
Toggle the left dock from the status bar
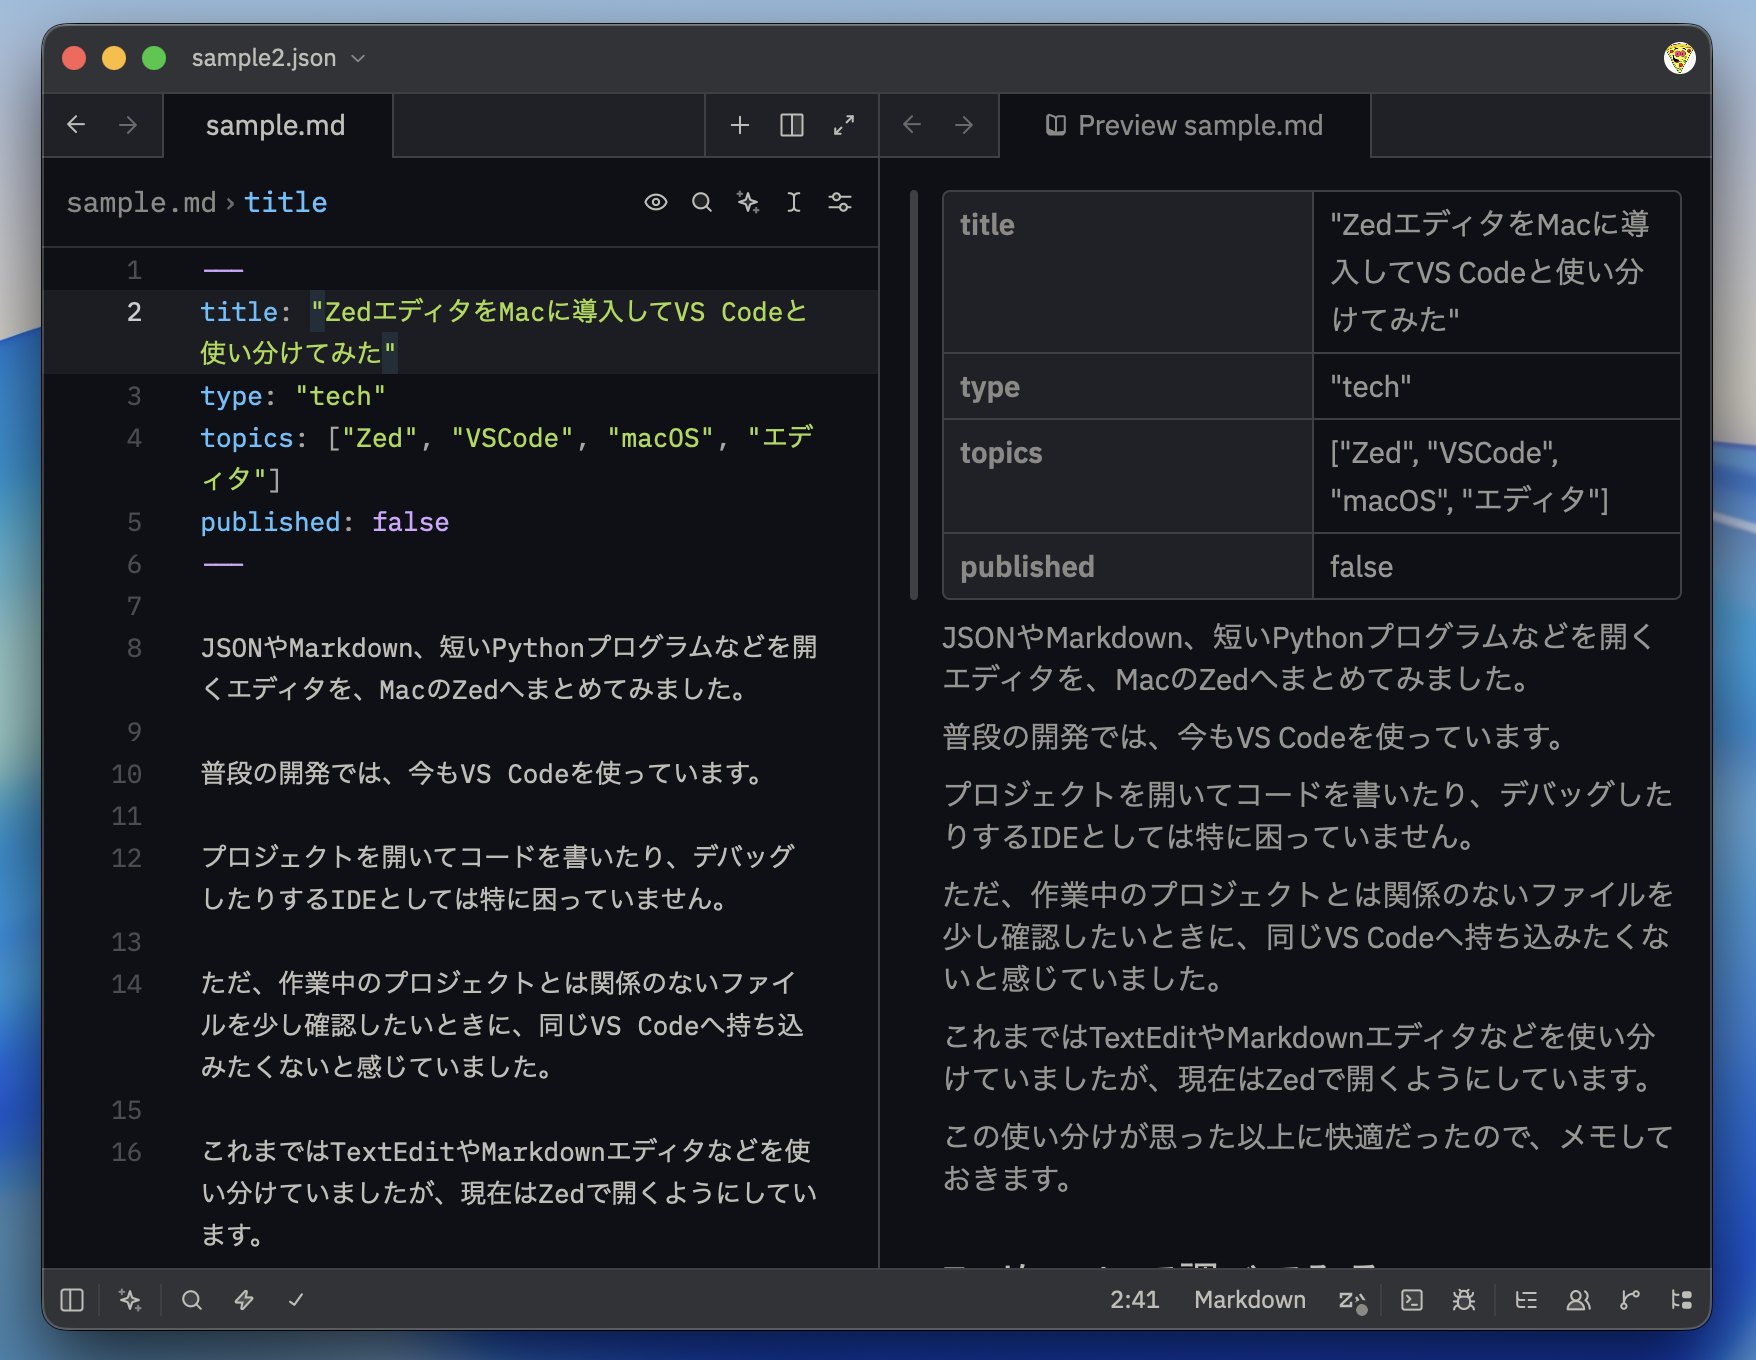tap(72, 1300)
